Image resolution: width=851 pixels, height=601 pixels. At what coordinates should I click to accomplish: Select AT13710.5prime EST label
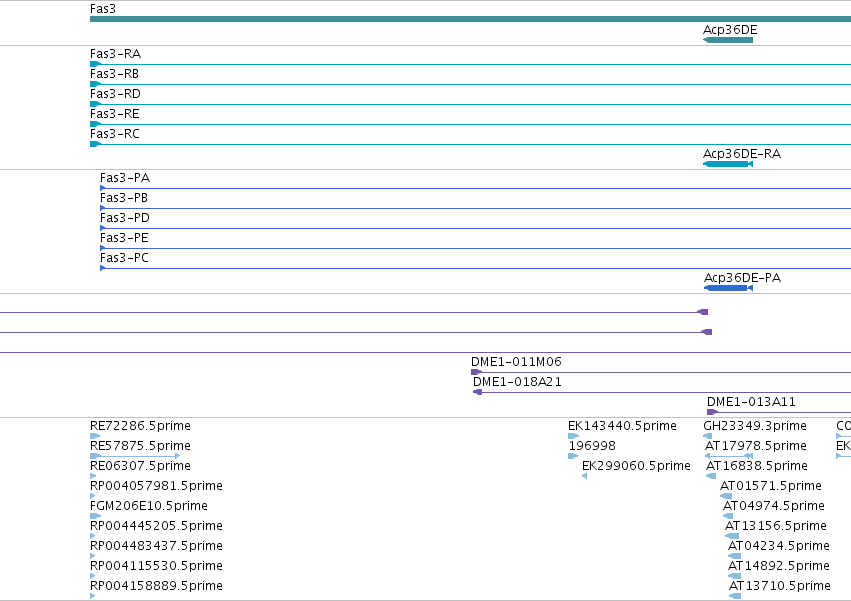[x=779, y=586]
